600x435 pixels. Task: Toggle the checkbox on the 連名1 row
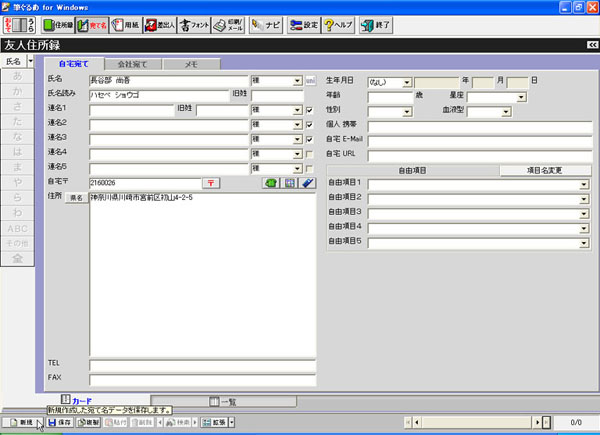click(x=309, y=110)
